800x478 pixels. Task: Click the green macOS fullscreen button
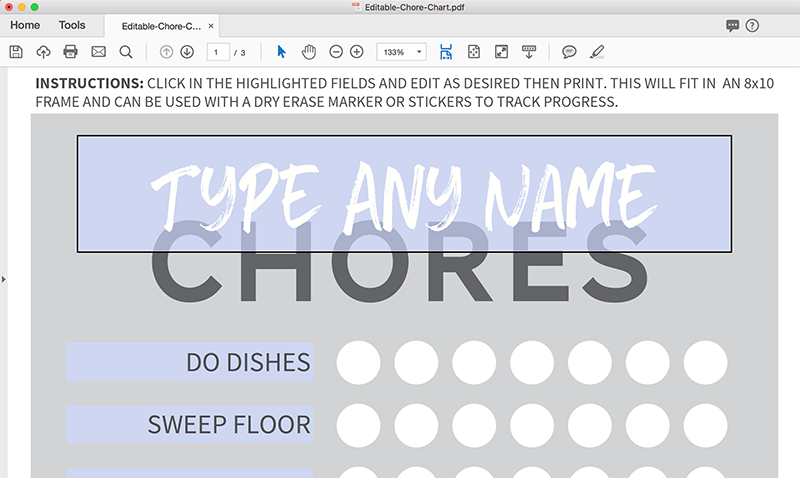click(34, 7)
